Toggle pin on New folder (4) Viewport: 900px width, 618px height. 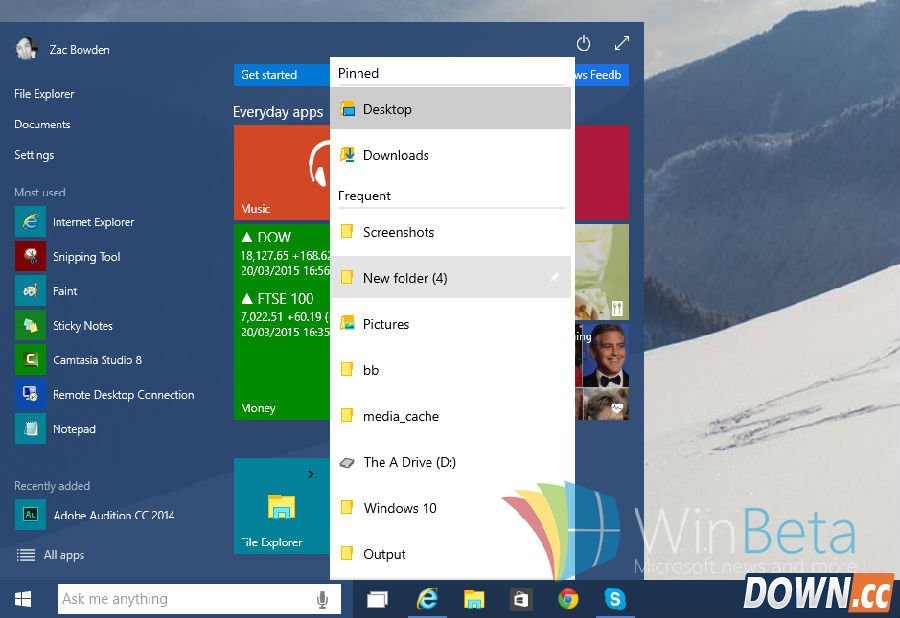tap(555, 278)
